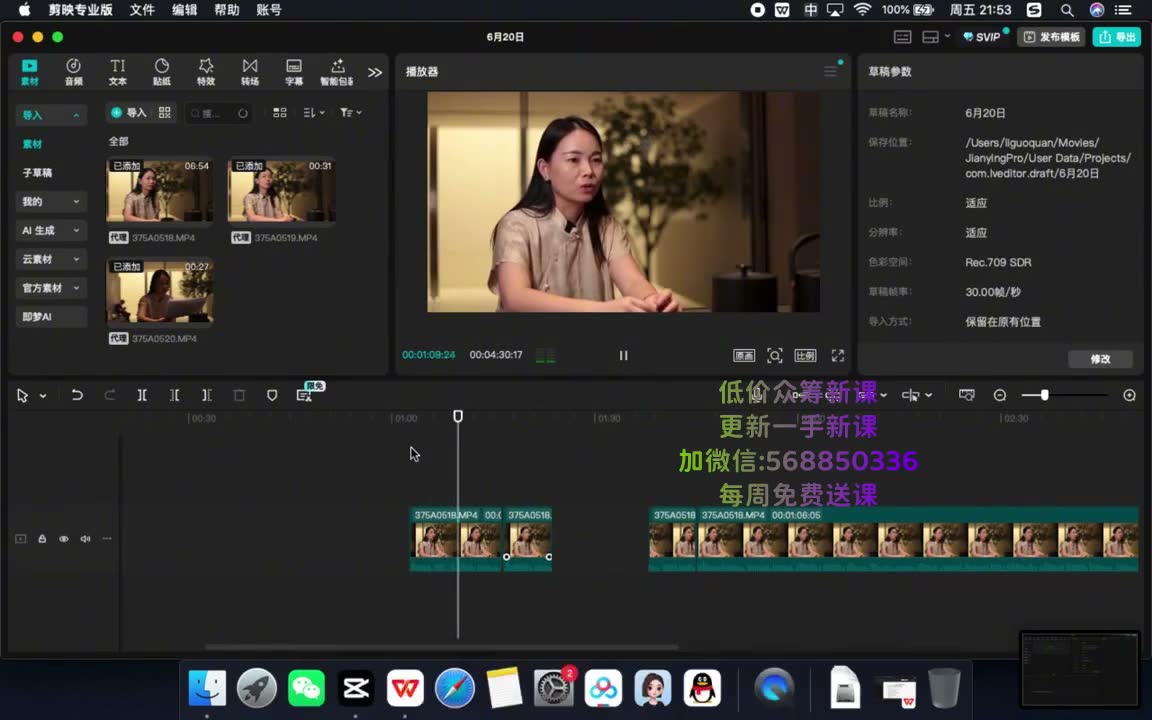Select the pointer selection tool

coord(23,395)
